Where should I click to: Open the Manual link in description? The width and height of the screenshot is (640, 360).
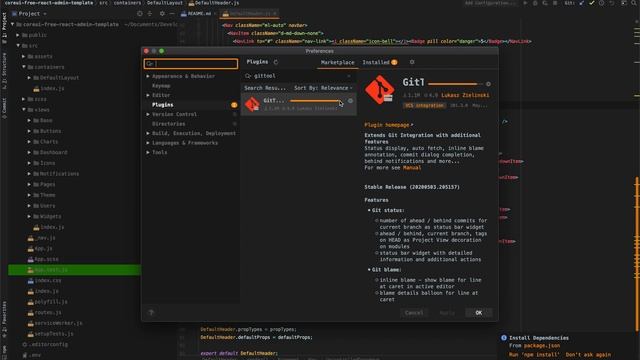click(412, 168)
